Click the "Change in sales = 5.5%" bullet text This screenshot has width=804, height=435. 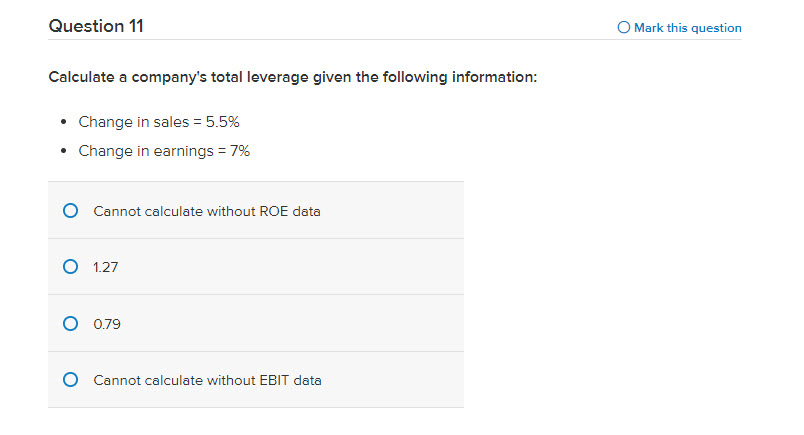159,122
